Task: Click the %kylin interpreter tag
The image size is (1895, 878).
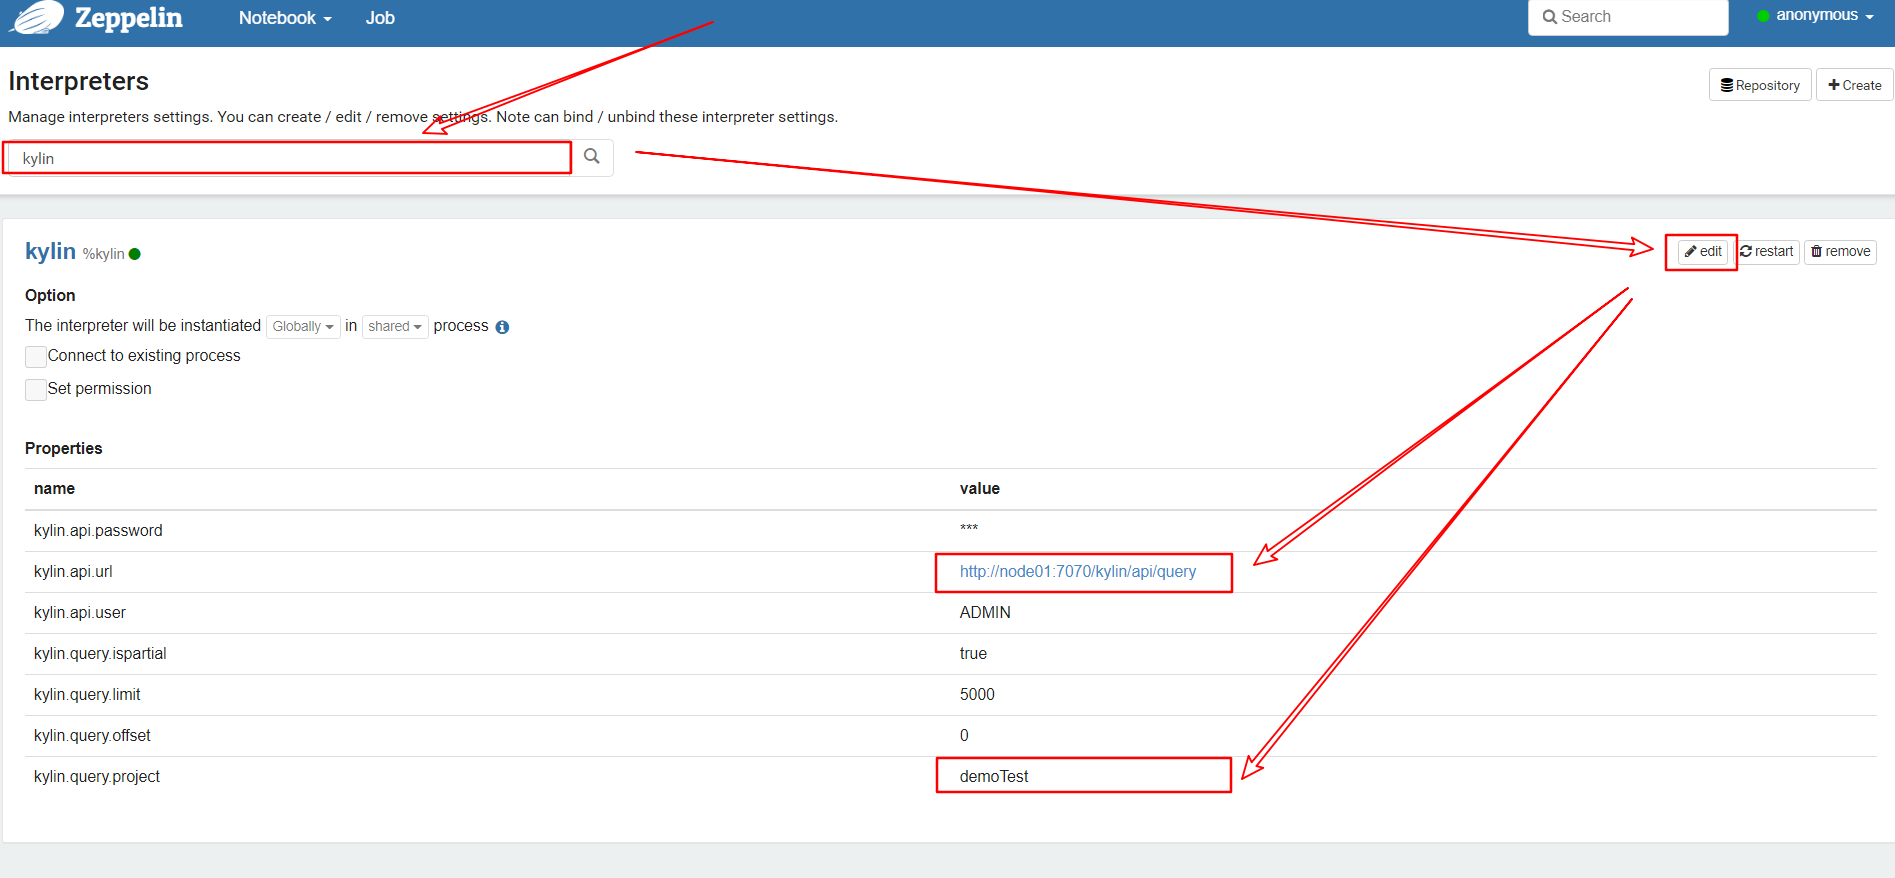Action: tap(104, 254)
